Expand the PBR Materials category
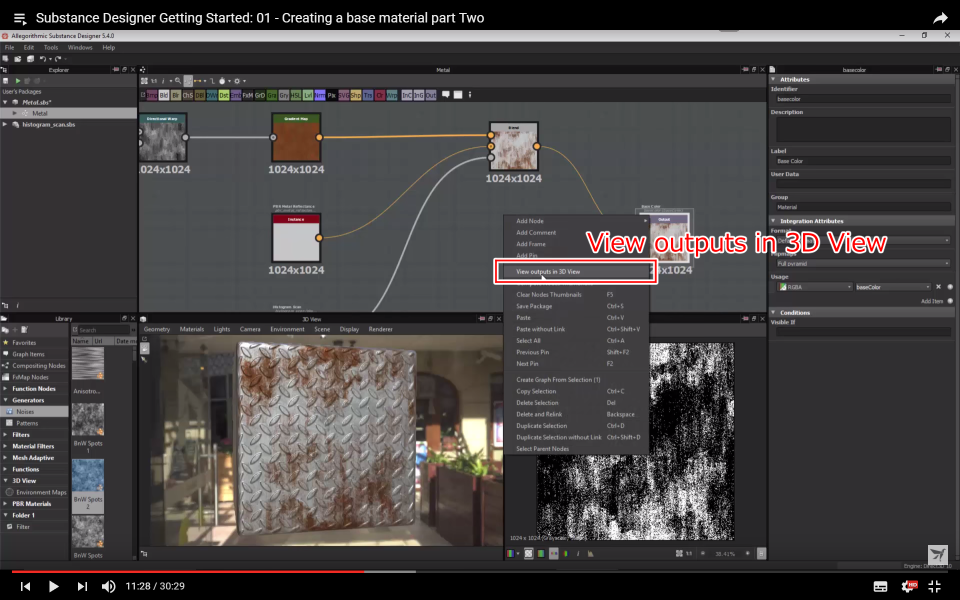 [6, 504]
